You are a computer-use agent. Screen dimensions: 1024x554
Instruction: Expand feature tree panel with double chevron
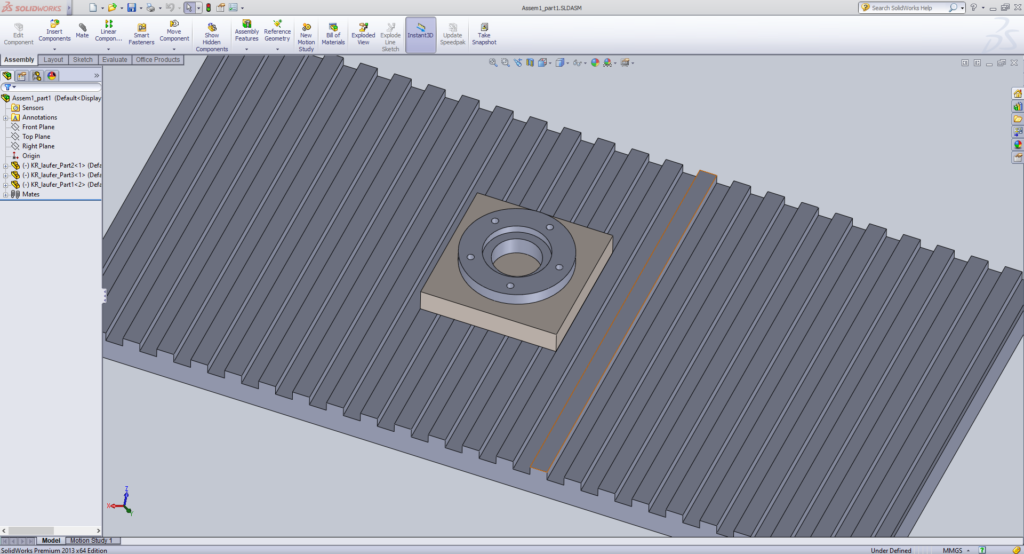point(97,76)
